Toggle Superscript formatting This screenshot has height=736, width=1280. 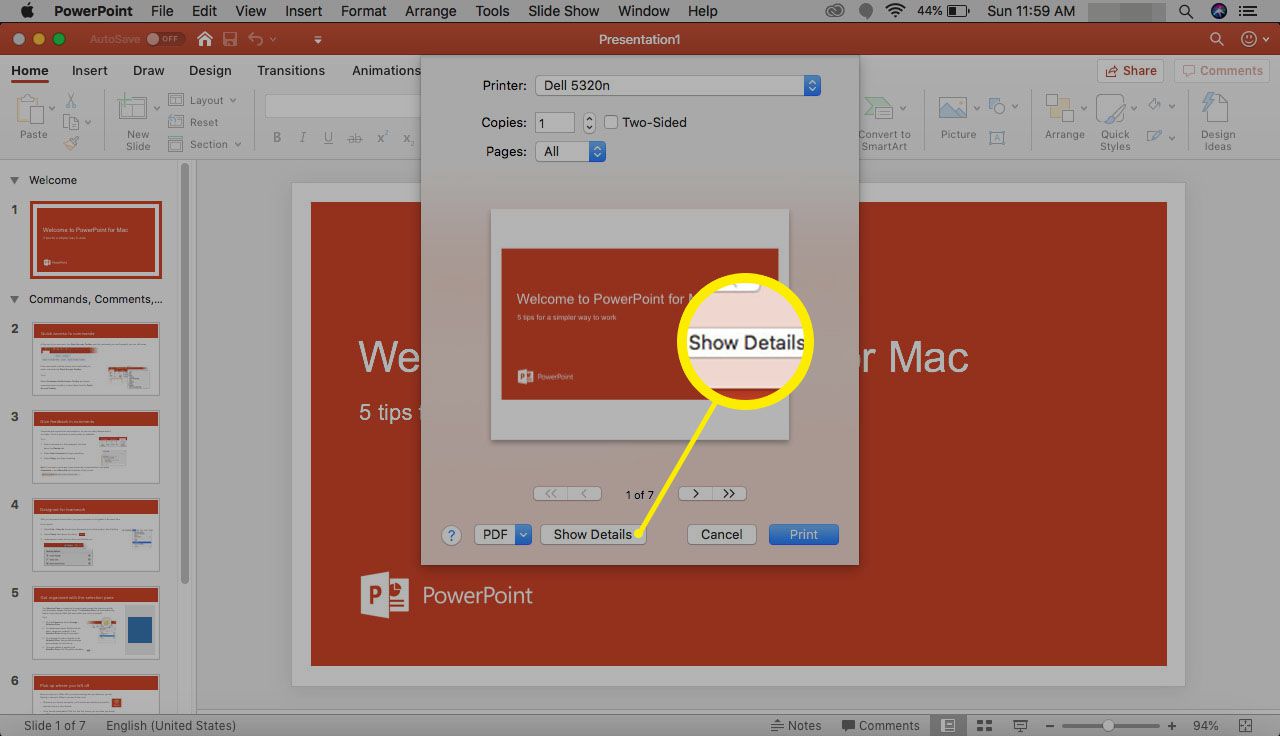[383, 138]
